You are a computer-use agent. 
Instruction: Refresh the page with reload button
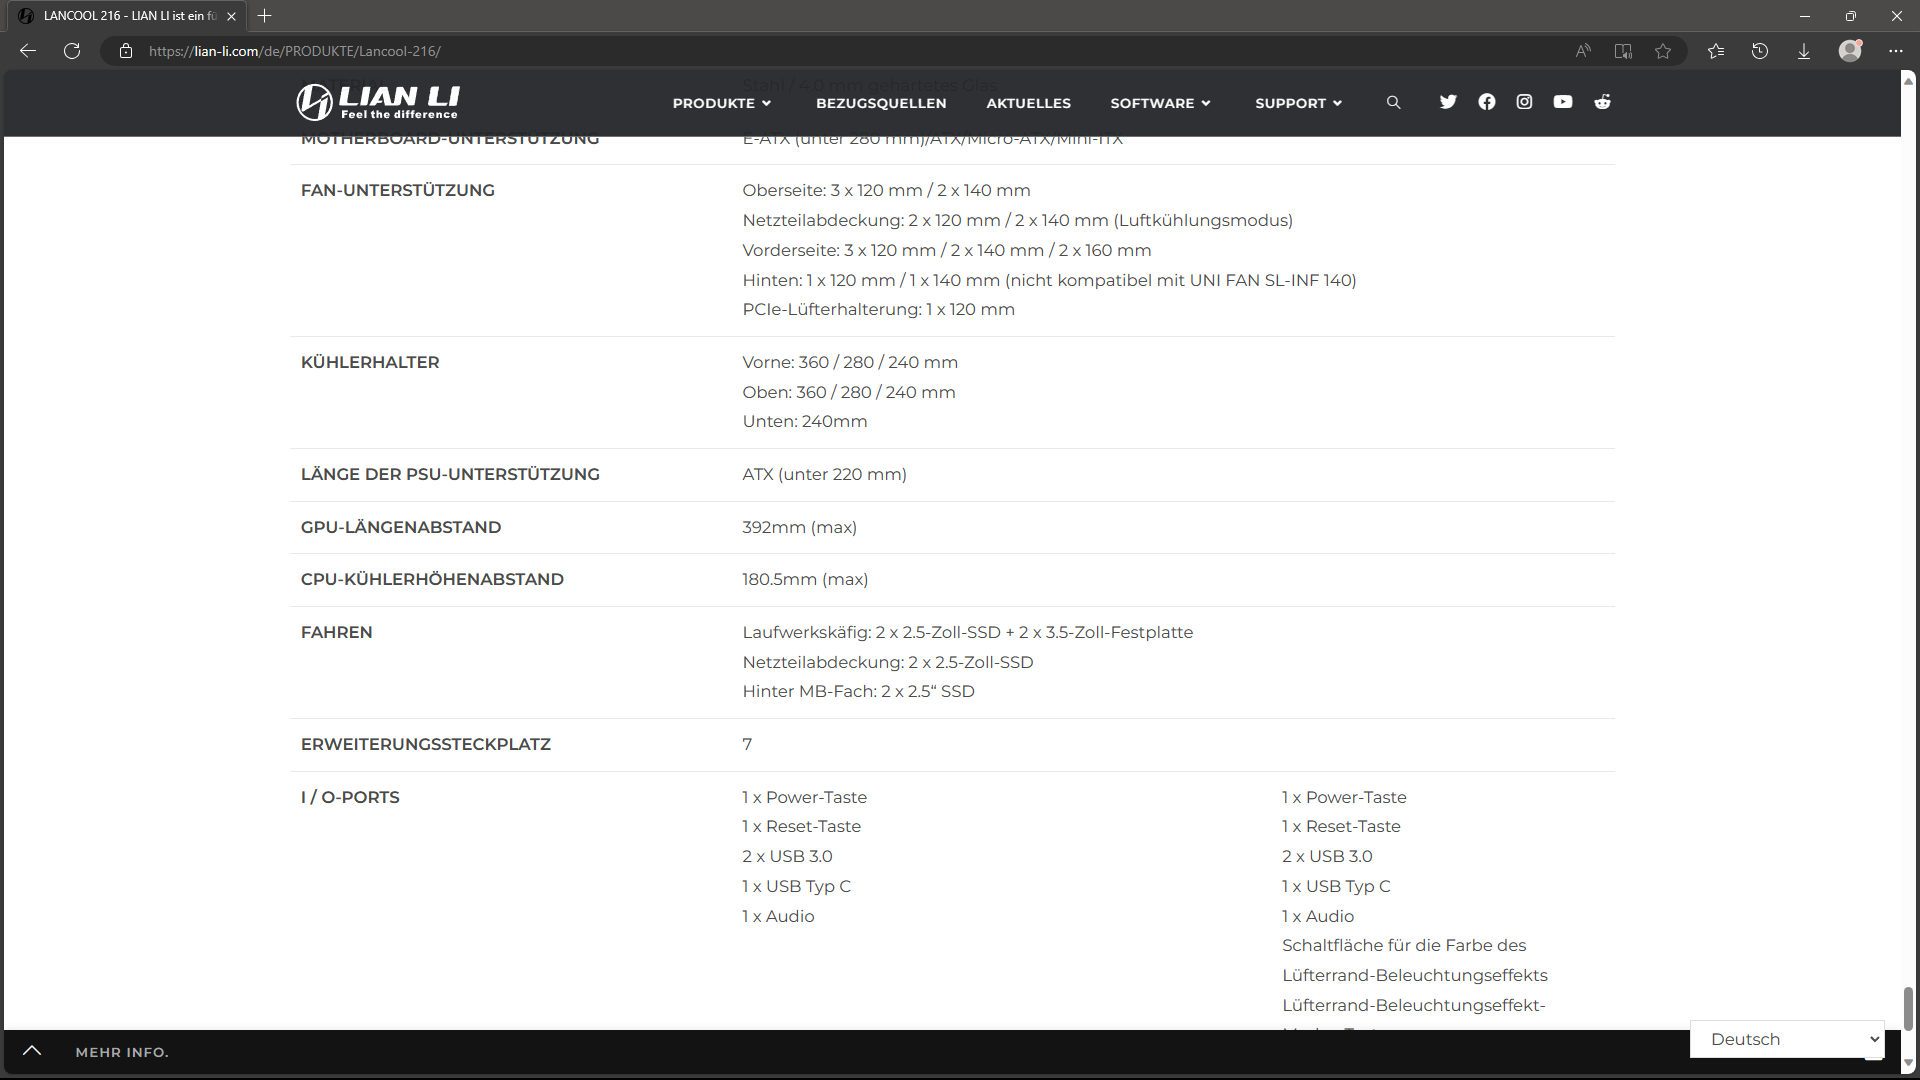72,51
